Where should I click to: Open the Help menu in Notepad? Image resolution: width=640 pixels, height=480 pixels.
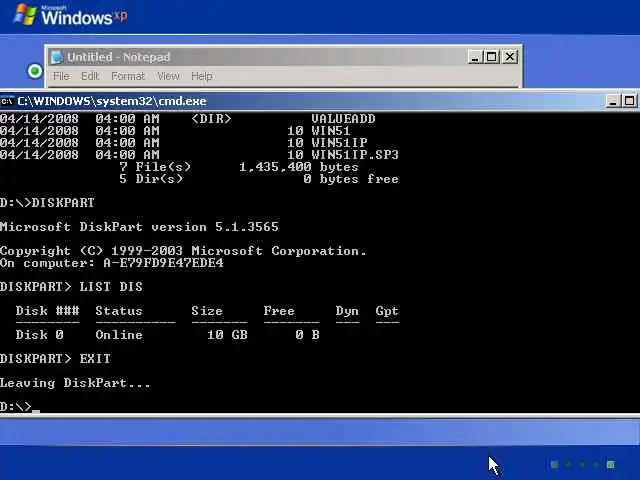202,76
